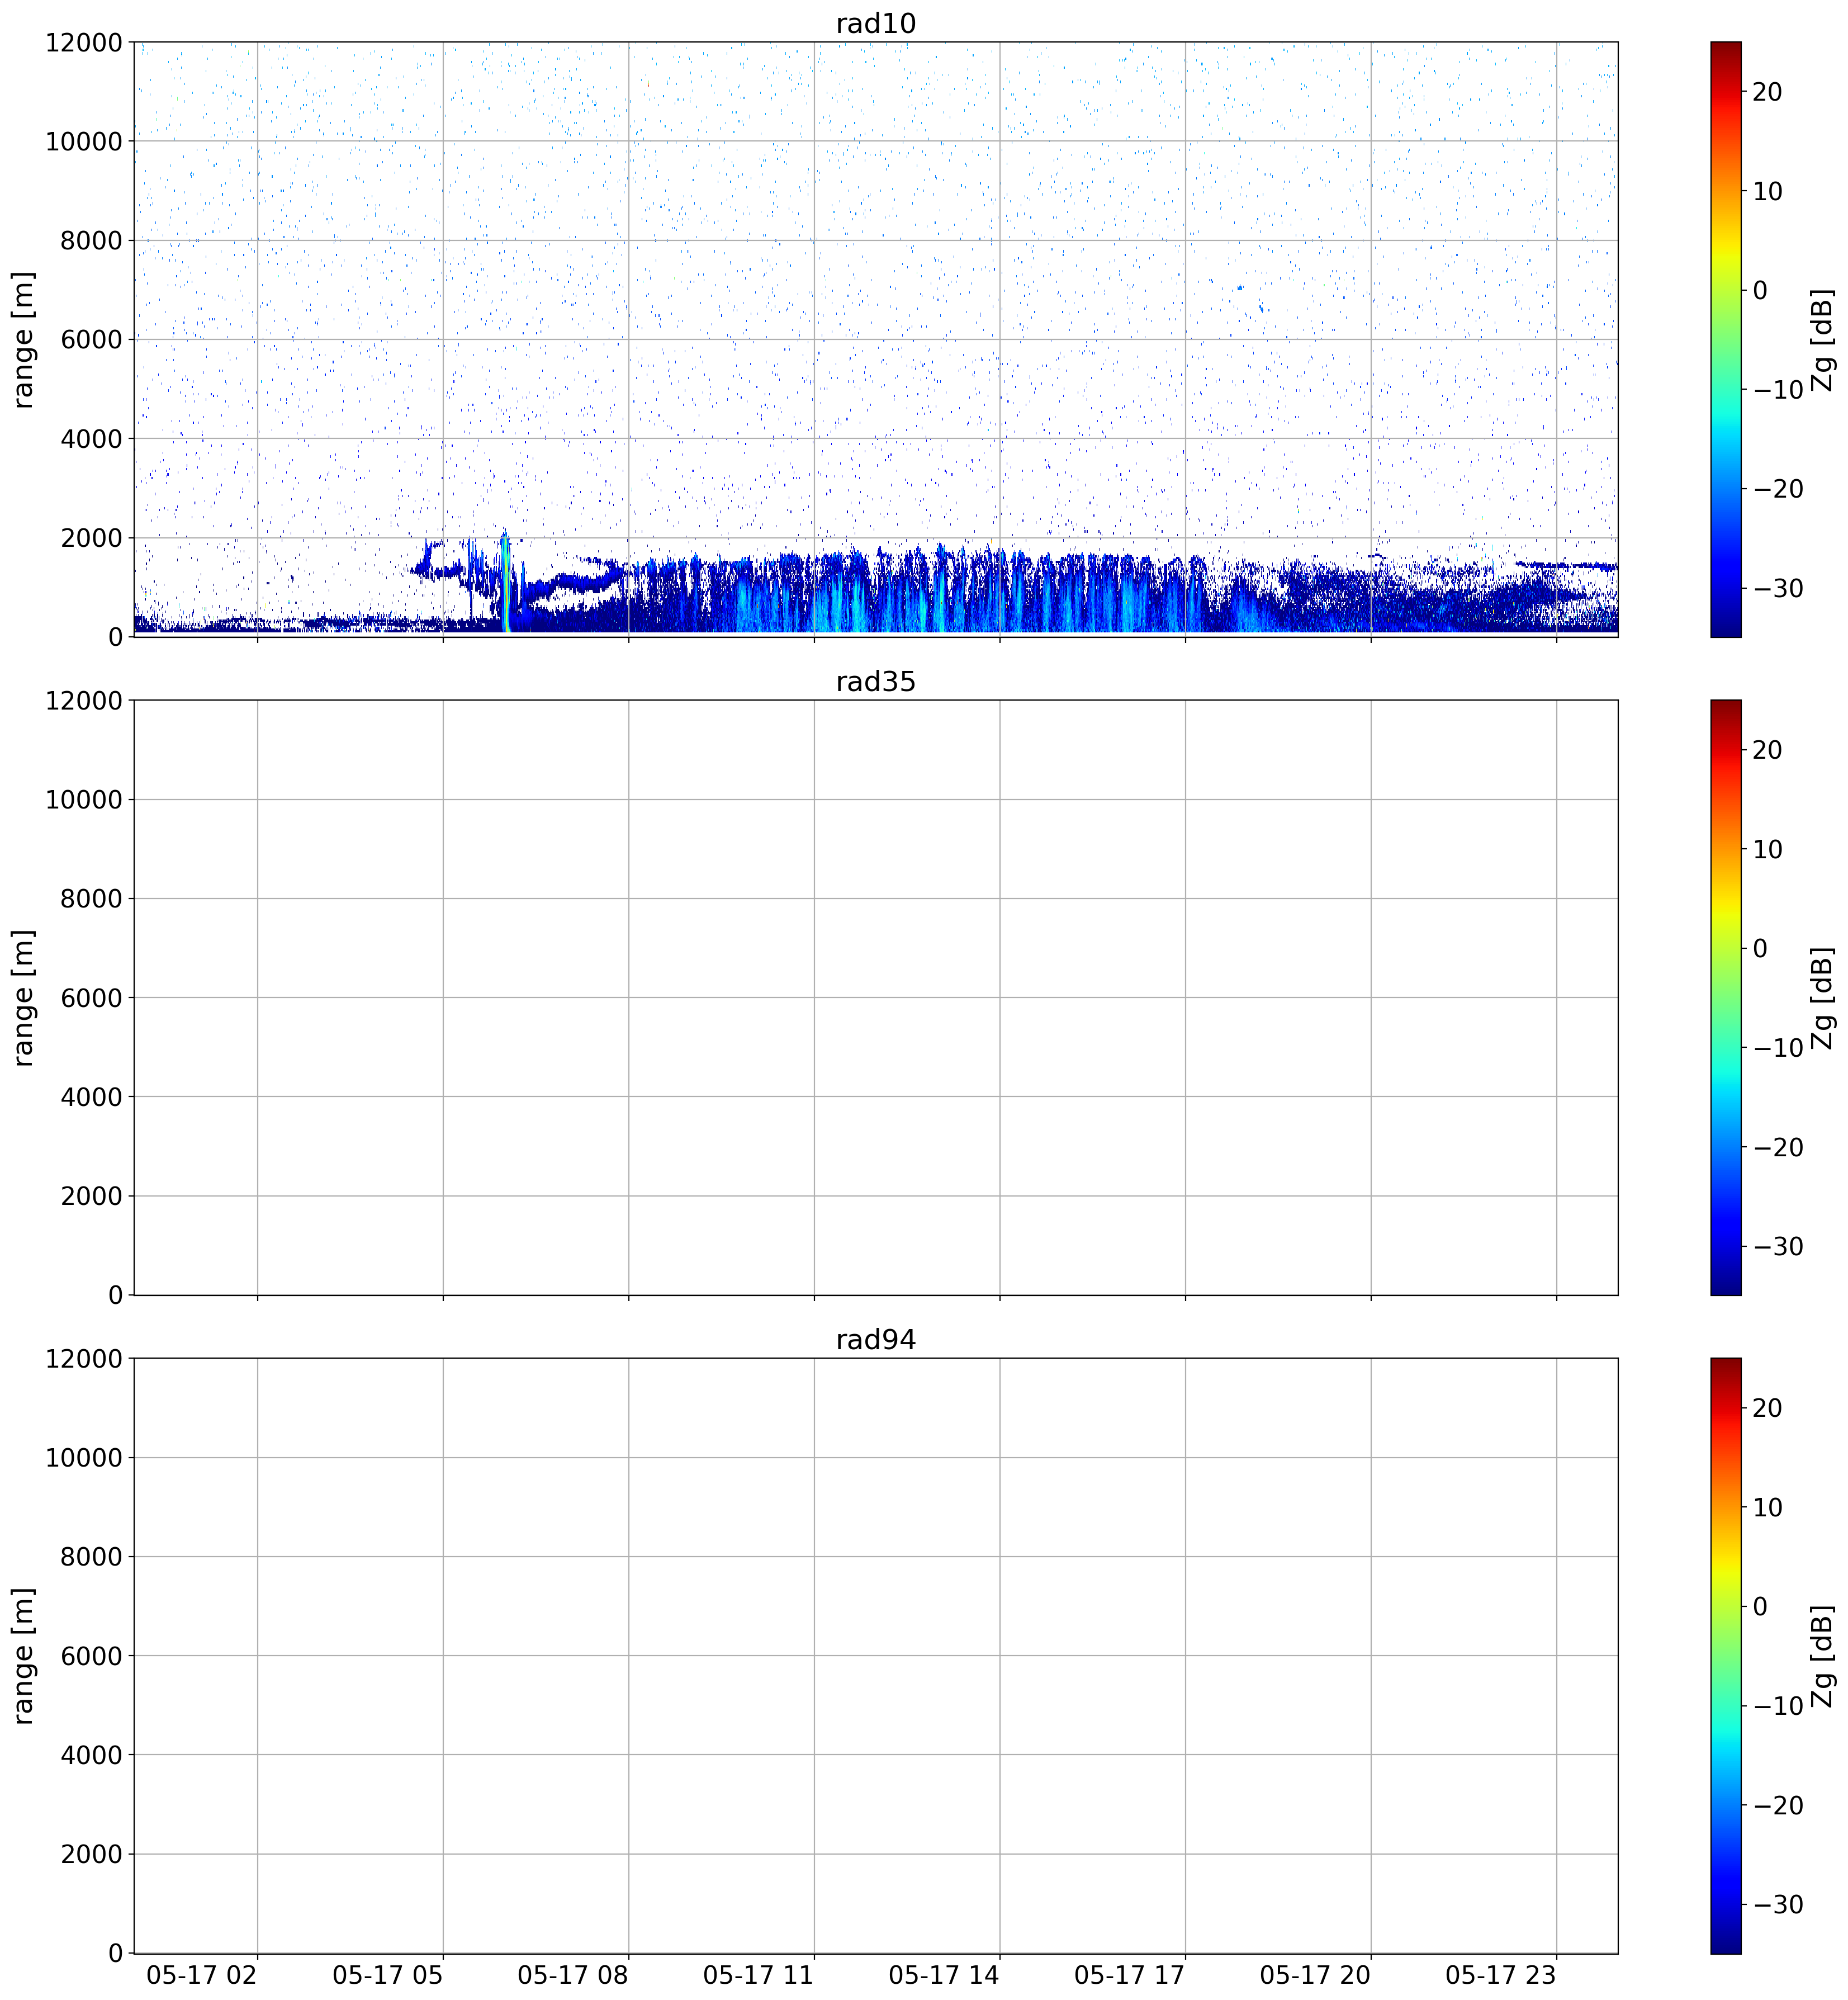Click the rad10 range [m] axis label

click(23, 339)
